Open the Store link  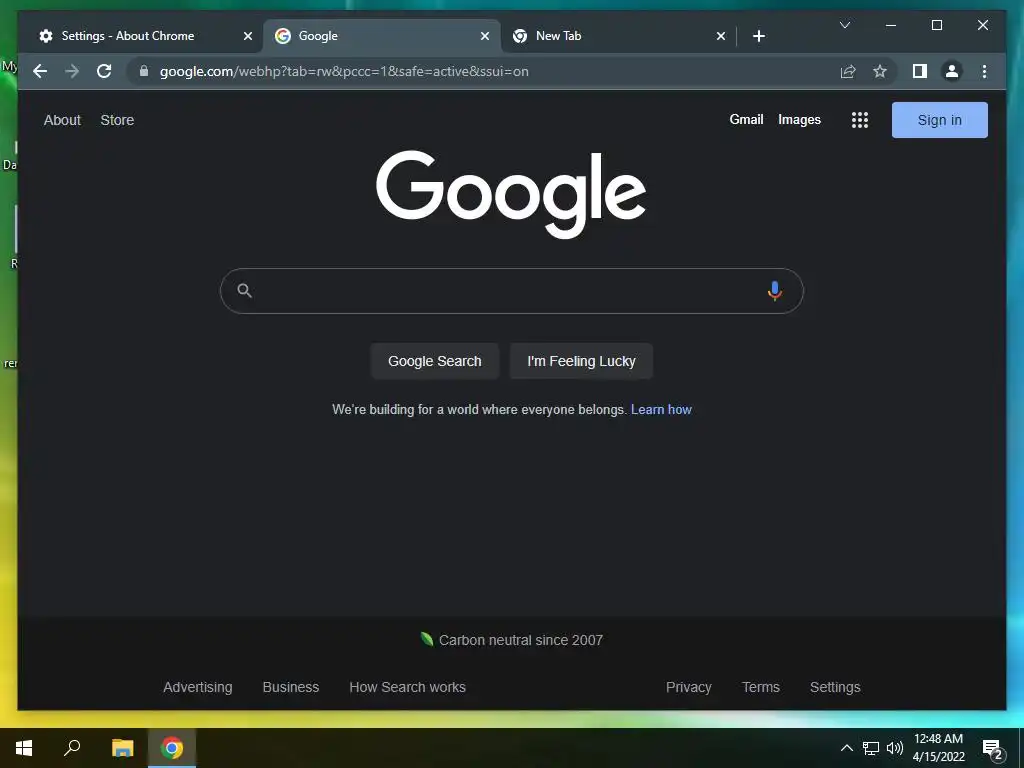tap(117, 120)
